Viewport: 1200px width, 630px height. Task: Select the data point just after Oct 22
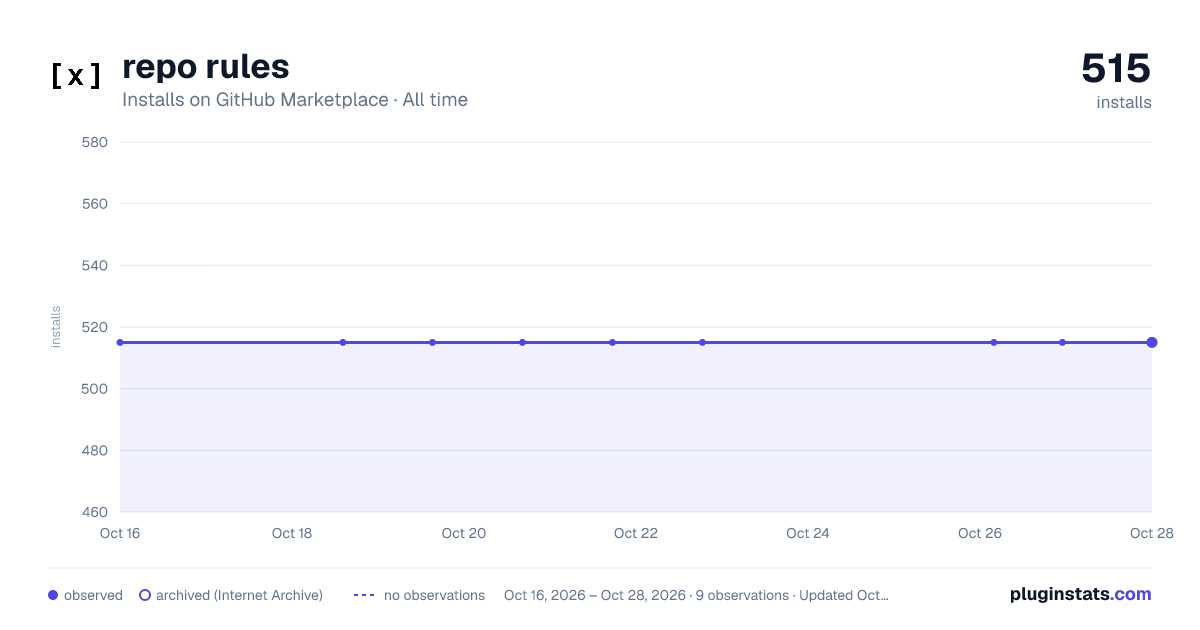[702, 342]
